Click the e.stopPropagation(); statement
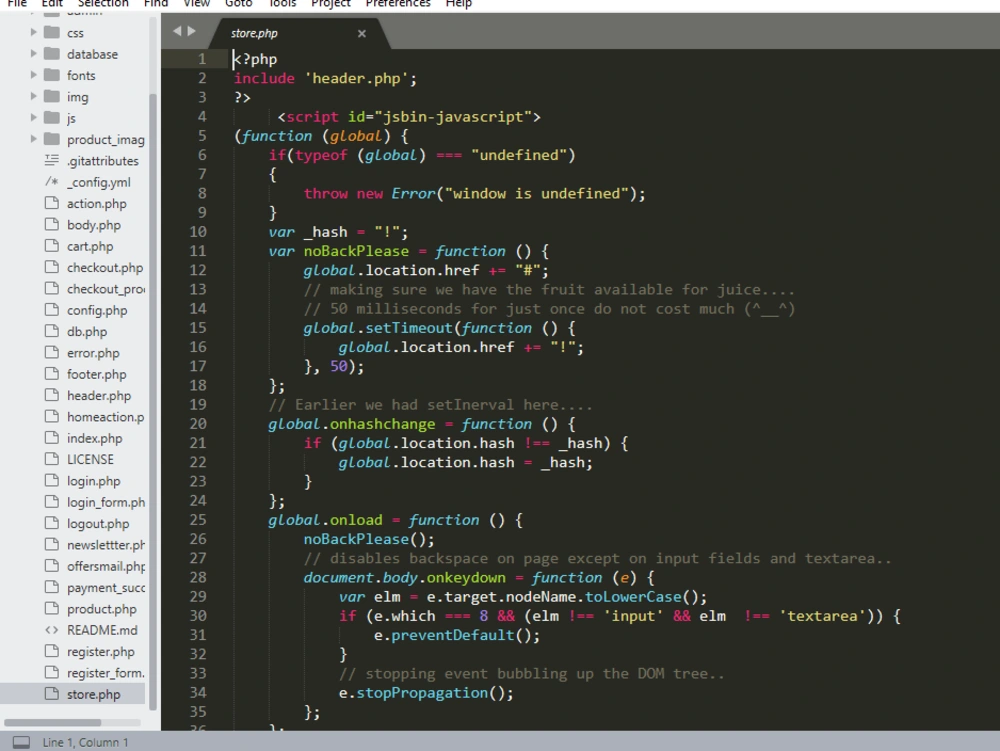This screenshot has height=751, width=1000. pyautogui.click(x=425, y=692)
